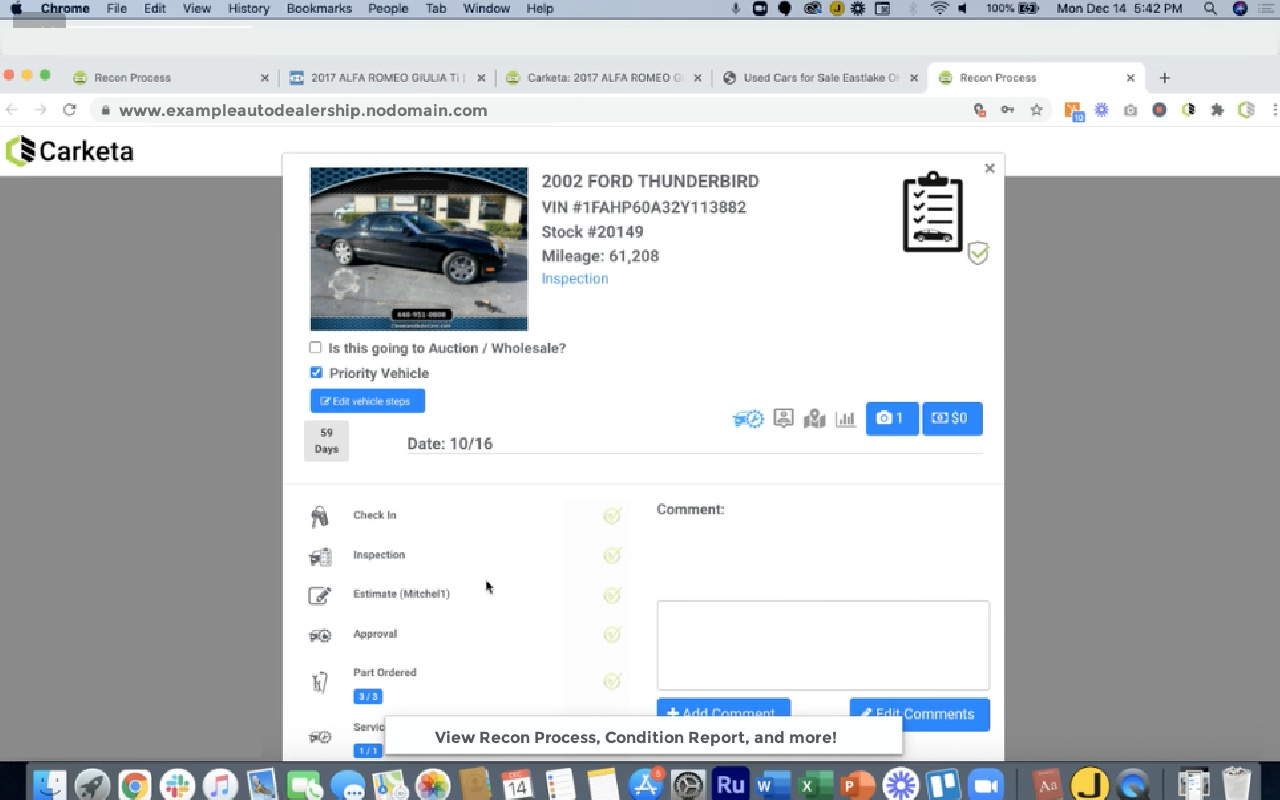1280x800 pixels.
Task: Uncheck the Priority Vehicle checkbox
Action: coord(316,372)
